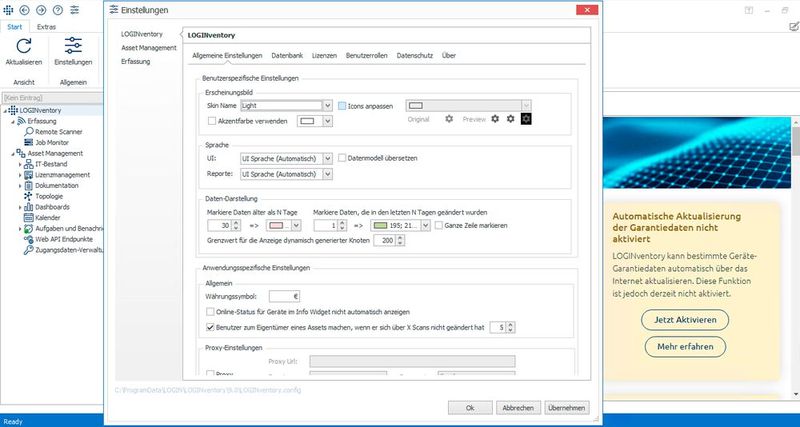
Task: Increase the 30 days stepper value
Action: pos(236,222)
